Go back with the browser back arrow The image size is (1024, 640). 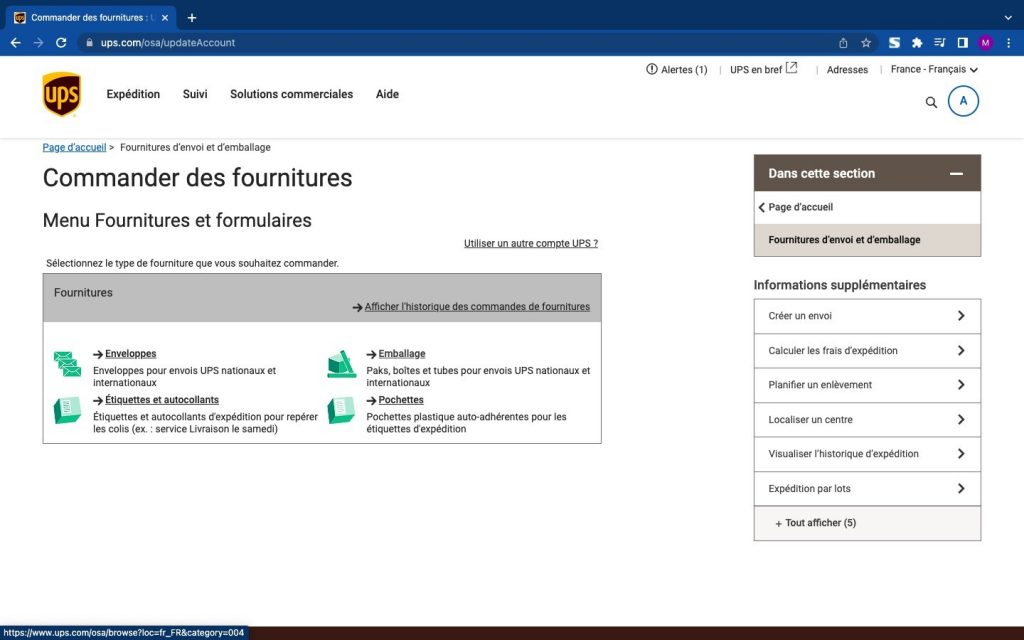(16, 42)
